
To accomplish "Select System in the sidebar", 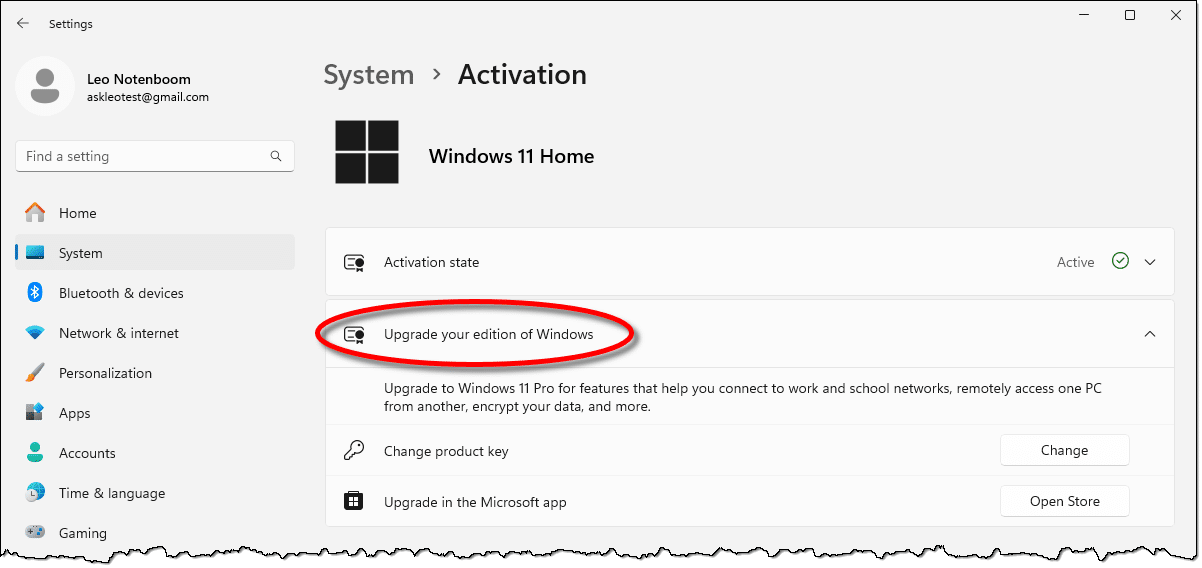I will click(x=80, y=253).
